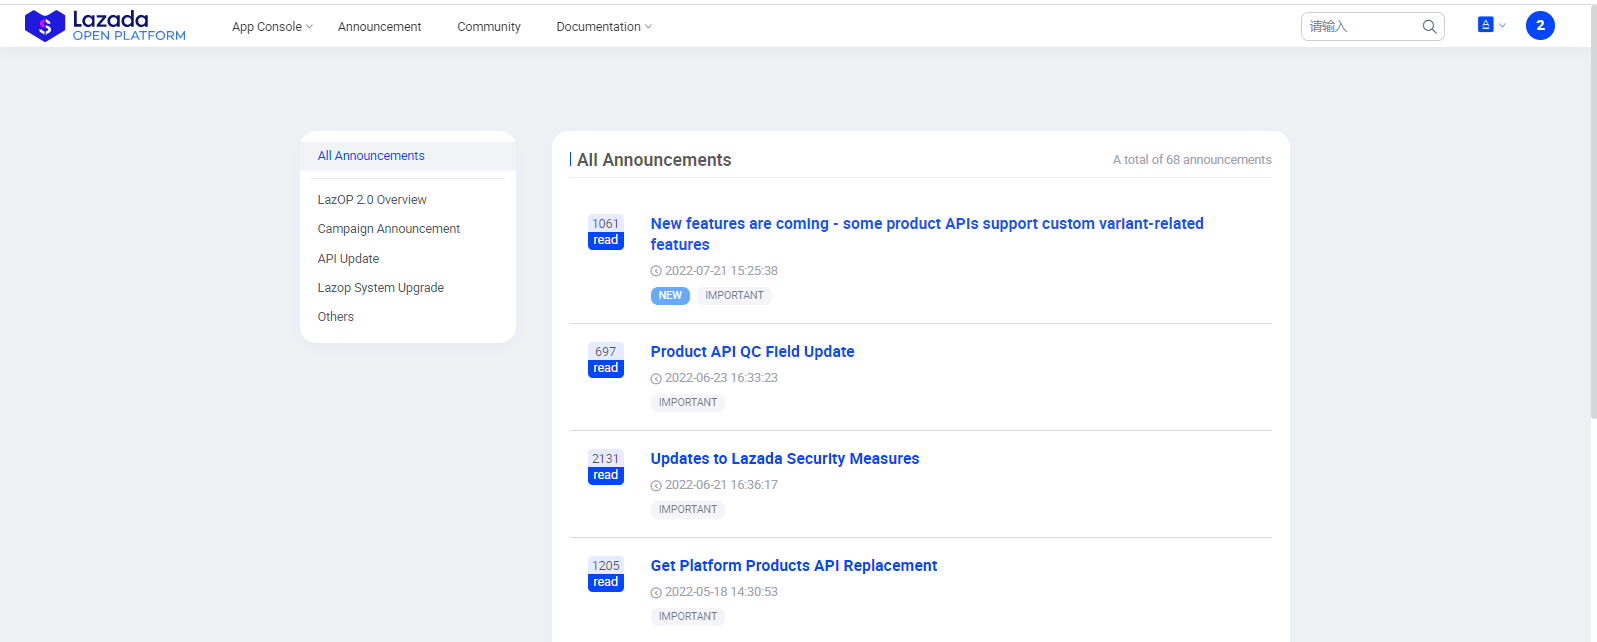Select All Announcements in sidebar
This screenshot has height=642, width=1597.
coord(371,156)
